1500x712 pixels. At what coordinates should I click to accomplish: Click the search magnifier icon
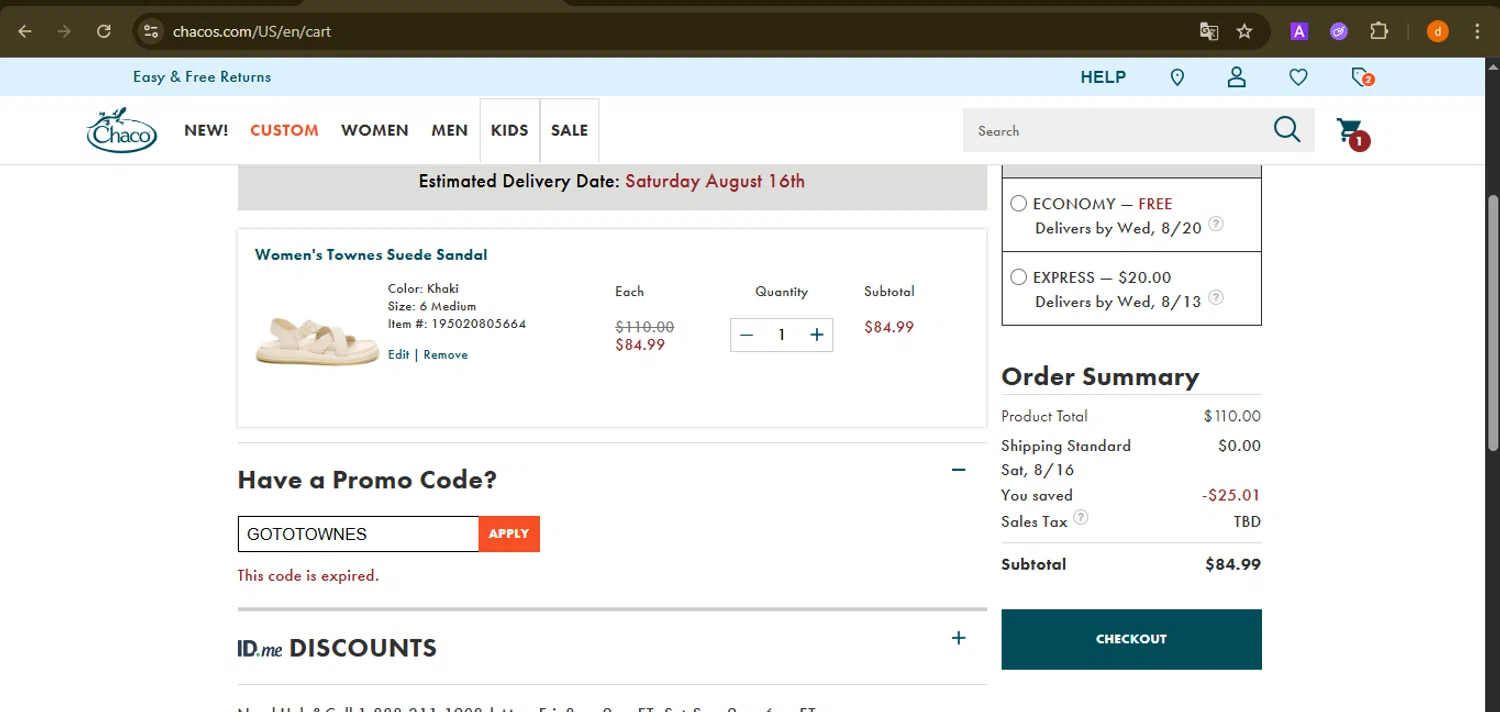click(x=1286, y=129)
